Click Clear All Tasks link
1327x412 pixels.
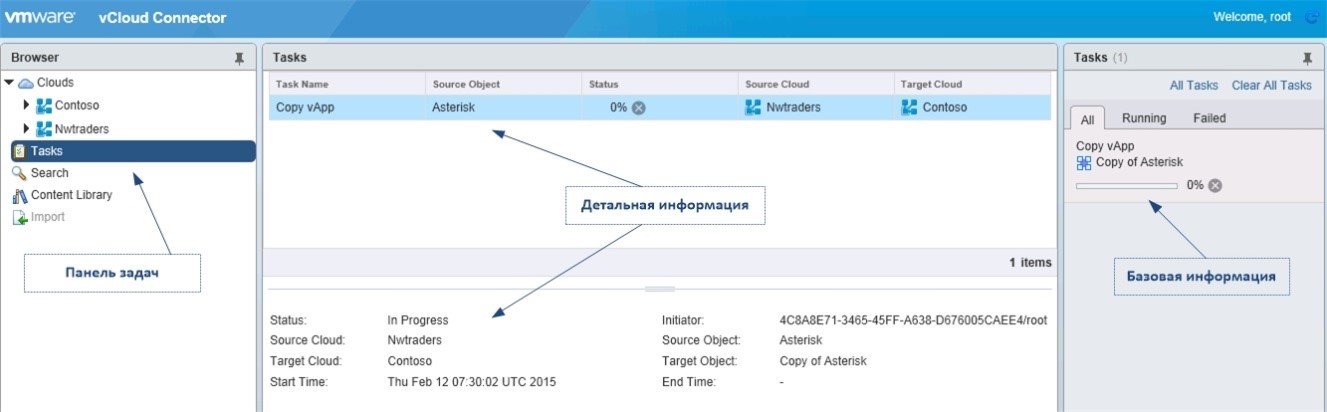pyautogui.click(x=1272, y=86)
